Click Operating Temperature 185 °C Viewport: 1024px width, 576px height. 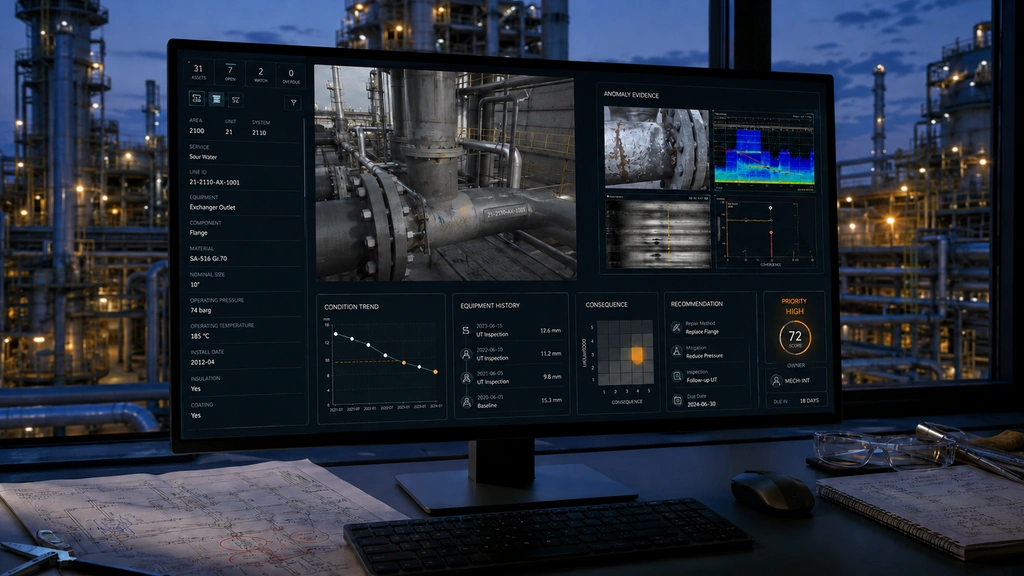click(200, 336)
